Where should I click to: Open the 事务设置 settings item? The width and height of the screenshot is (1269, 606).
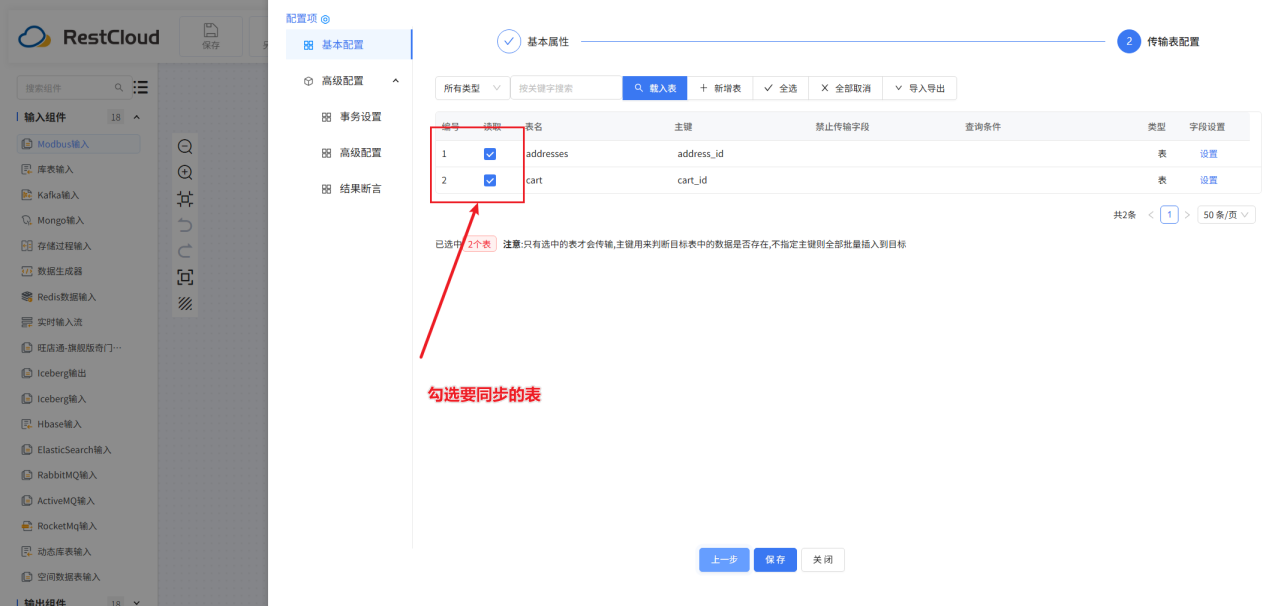point(360,116)
